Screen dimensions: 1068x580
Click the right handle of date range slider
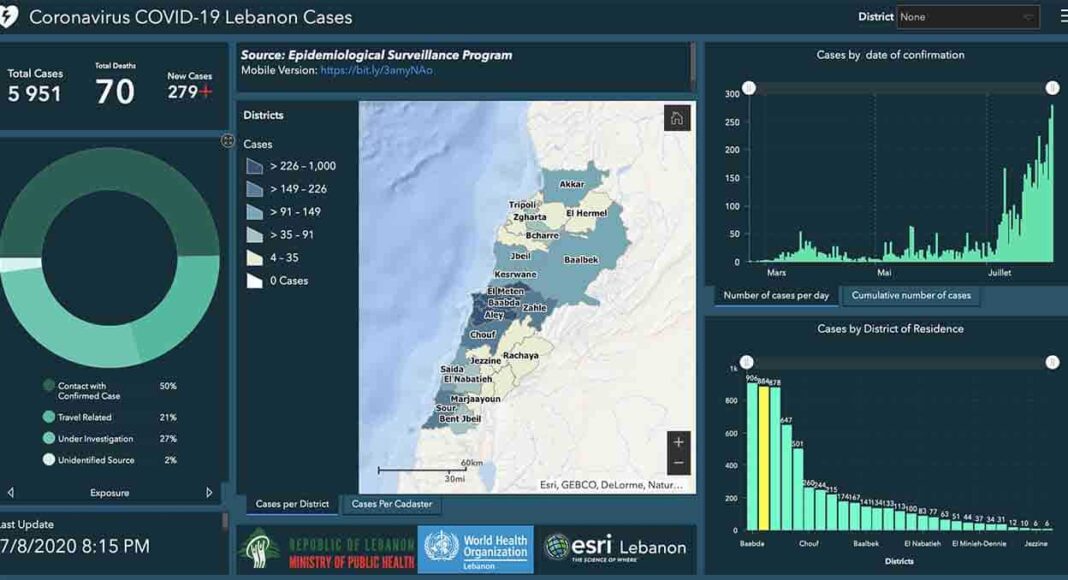1052,88
